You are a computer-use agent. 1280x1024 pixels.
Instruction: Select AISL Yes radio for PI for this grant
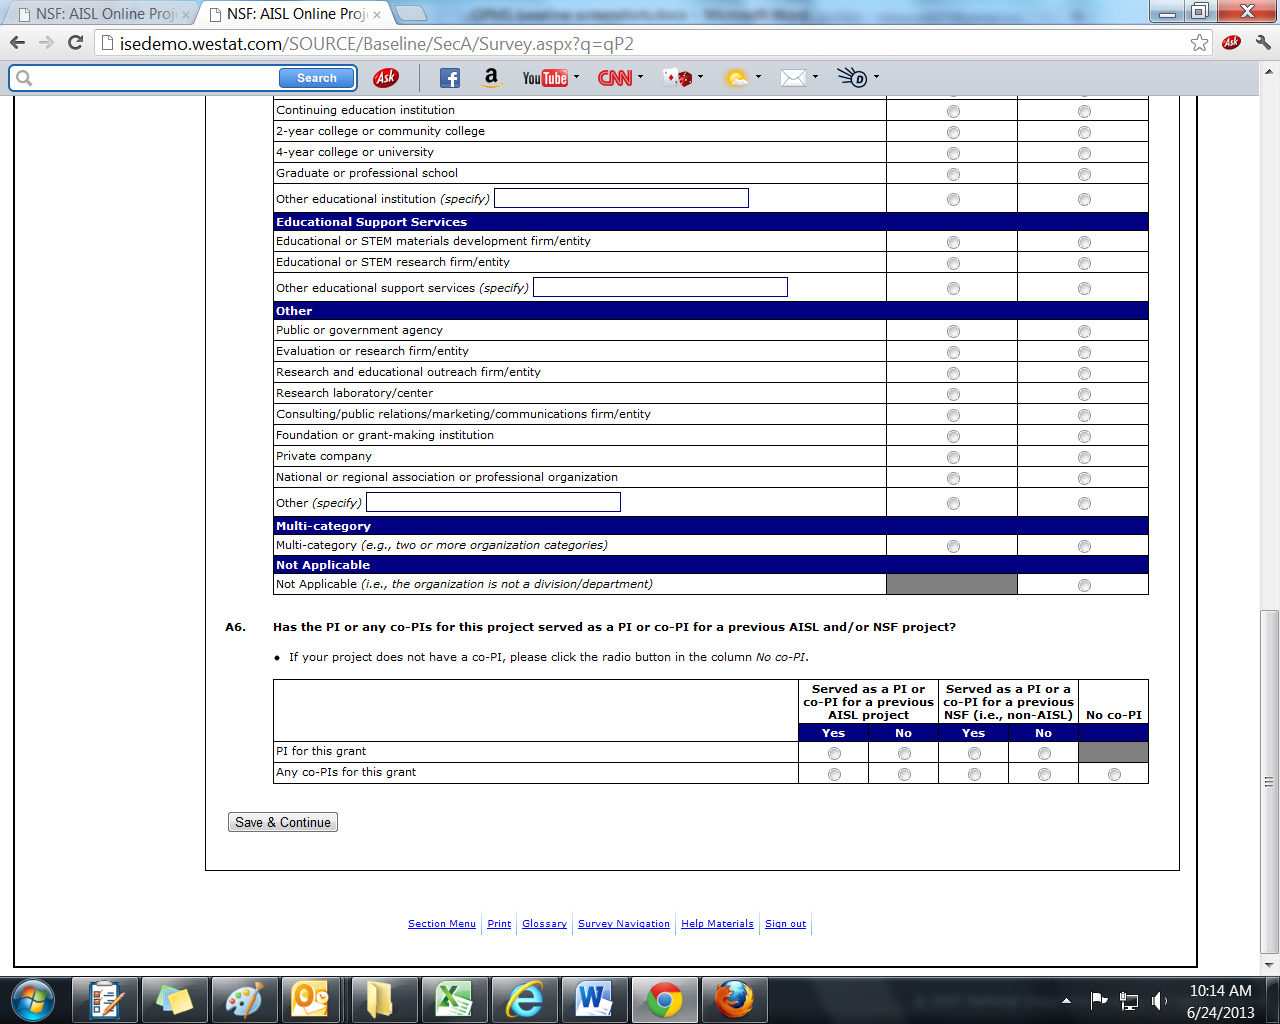click(x=834, y=753)
